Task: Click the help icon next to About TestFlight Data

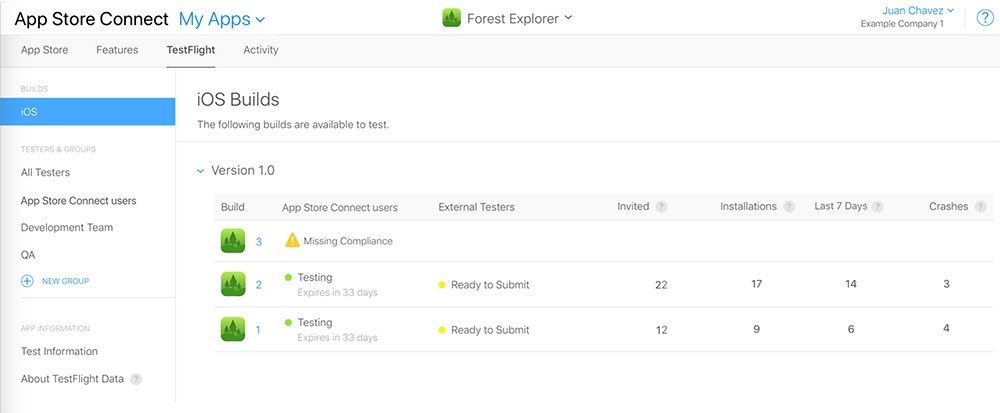Action: pos(135,379)
